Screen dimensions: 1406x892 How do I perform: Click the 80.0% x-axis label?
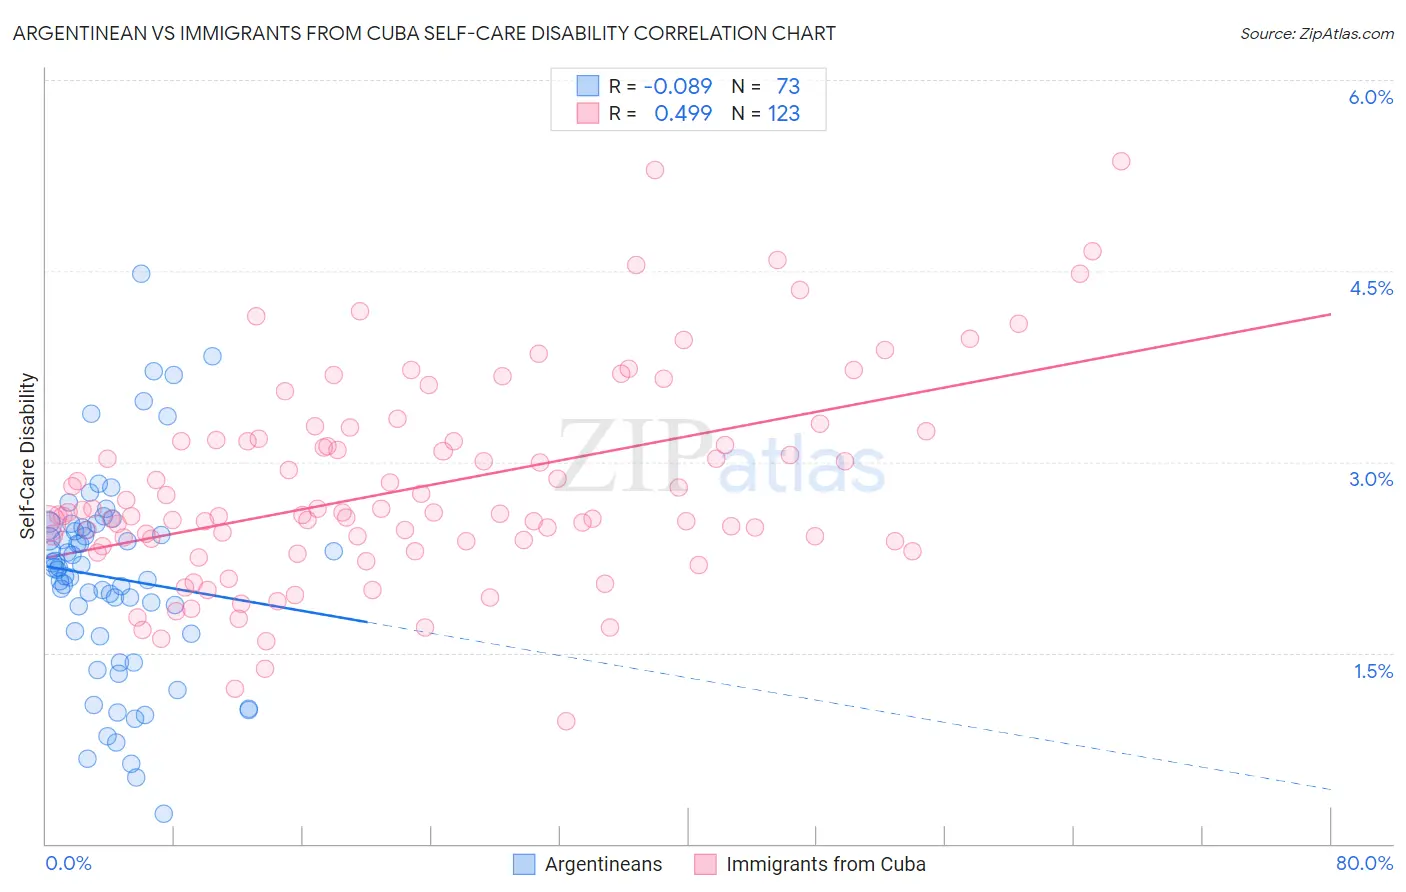[1364, 863]
